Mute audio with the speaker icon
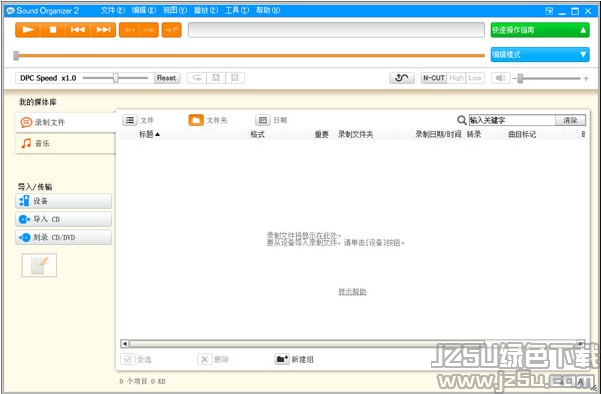The image size is (601, 394). 501,78
